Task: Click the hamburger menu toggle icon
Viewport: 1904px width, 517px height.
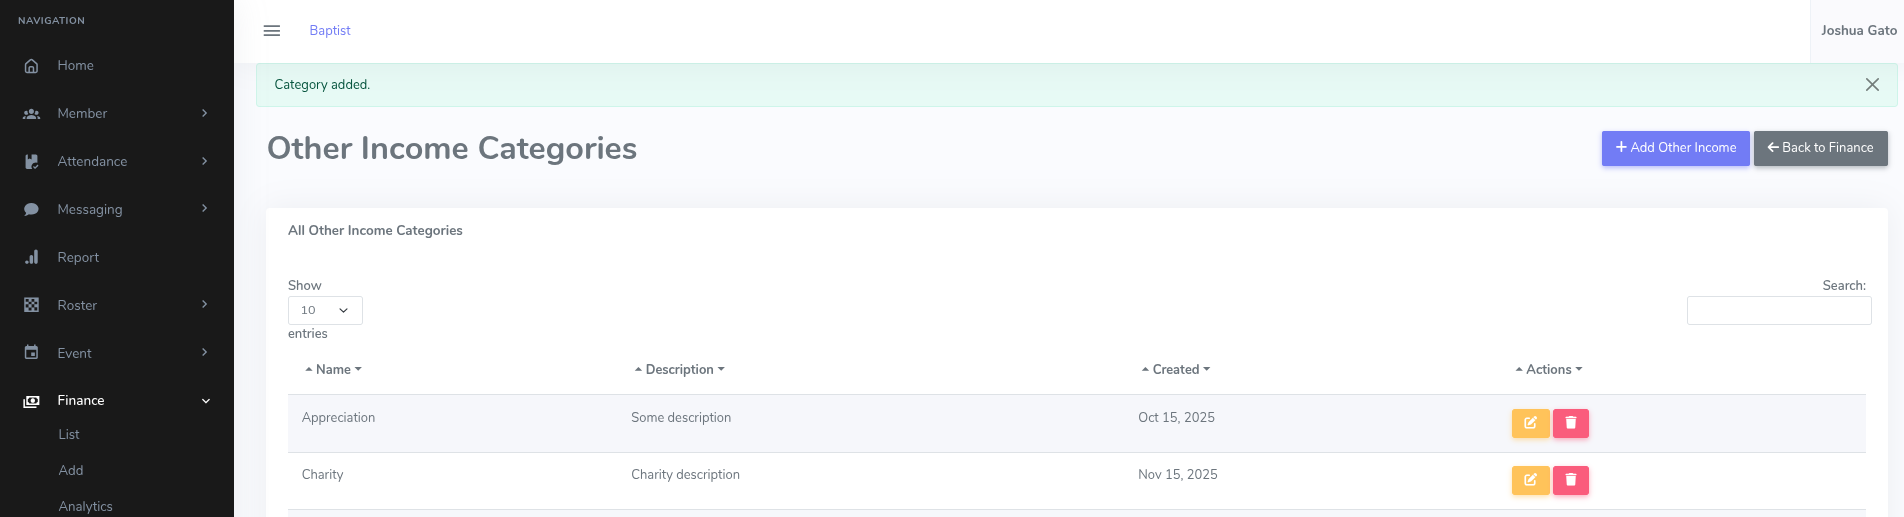Action: (271, 31)
